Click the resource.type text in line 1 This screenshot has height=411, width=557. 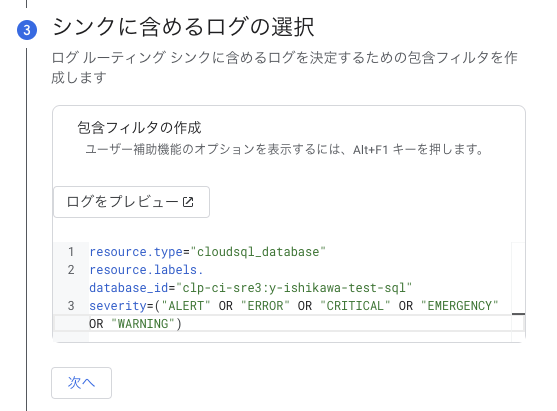pyautogui.click(x=136, y=252)
